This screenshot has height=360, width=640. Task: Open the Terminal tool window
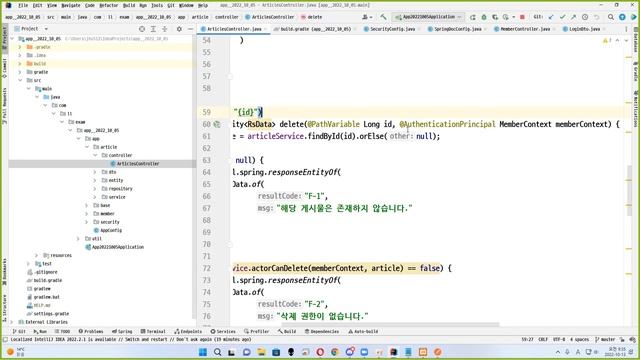point(153,331)
